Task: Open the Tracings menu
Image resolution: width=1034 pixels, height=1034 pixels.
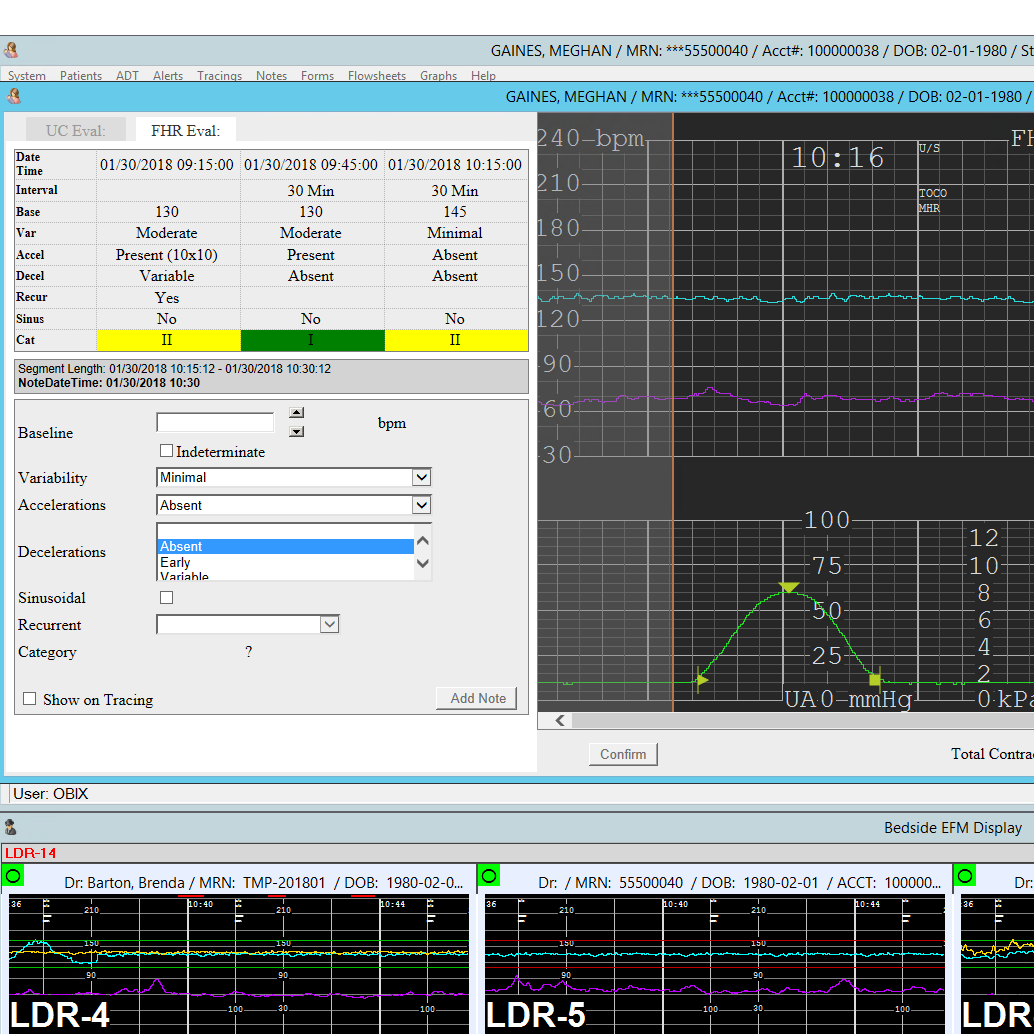Action: pos(219,75)
